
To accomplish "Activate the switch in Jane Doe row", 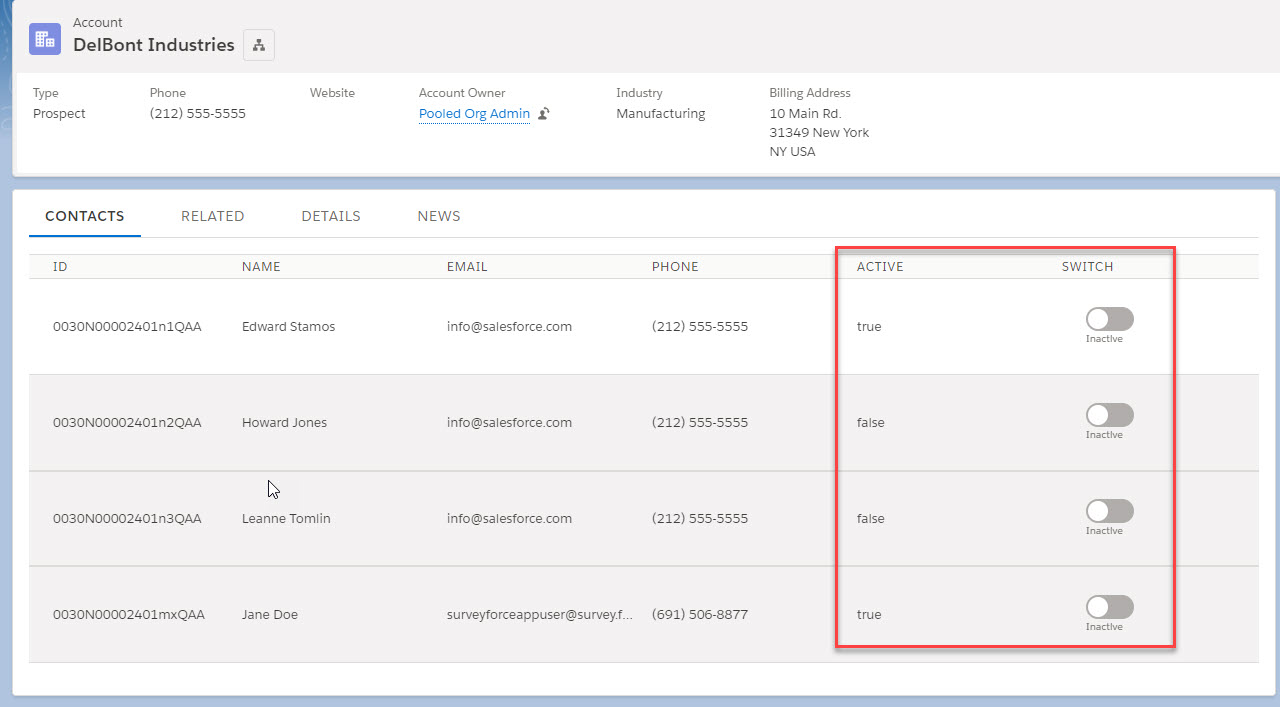I will [x=1109, y=607].
